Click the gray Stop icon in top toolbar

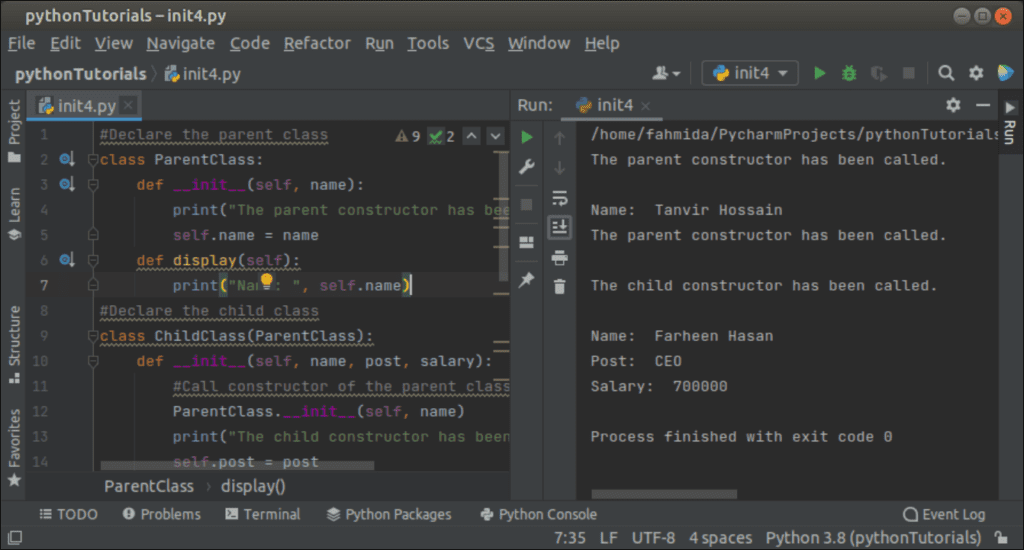point(908,73)
